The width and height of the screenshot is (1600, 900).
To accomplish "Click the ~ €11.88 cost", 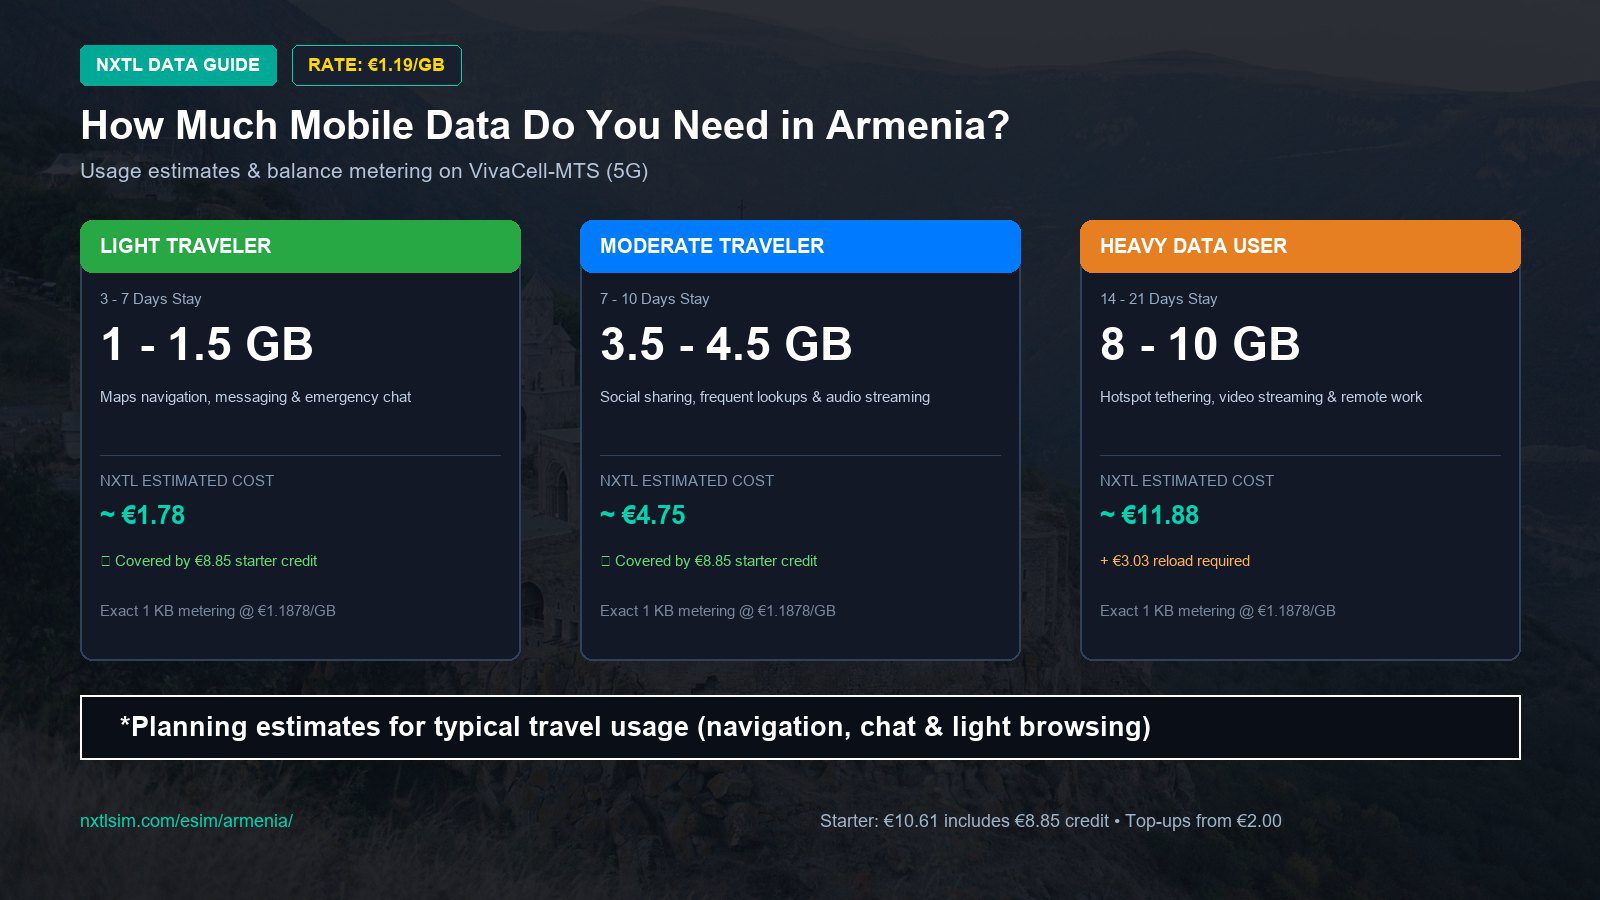I will [x=1149, y=515].
